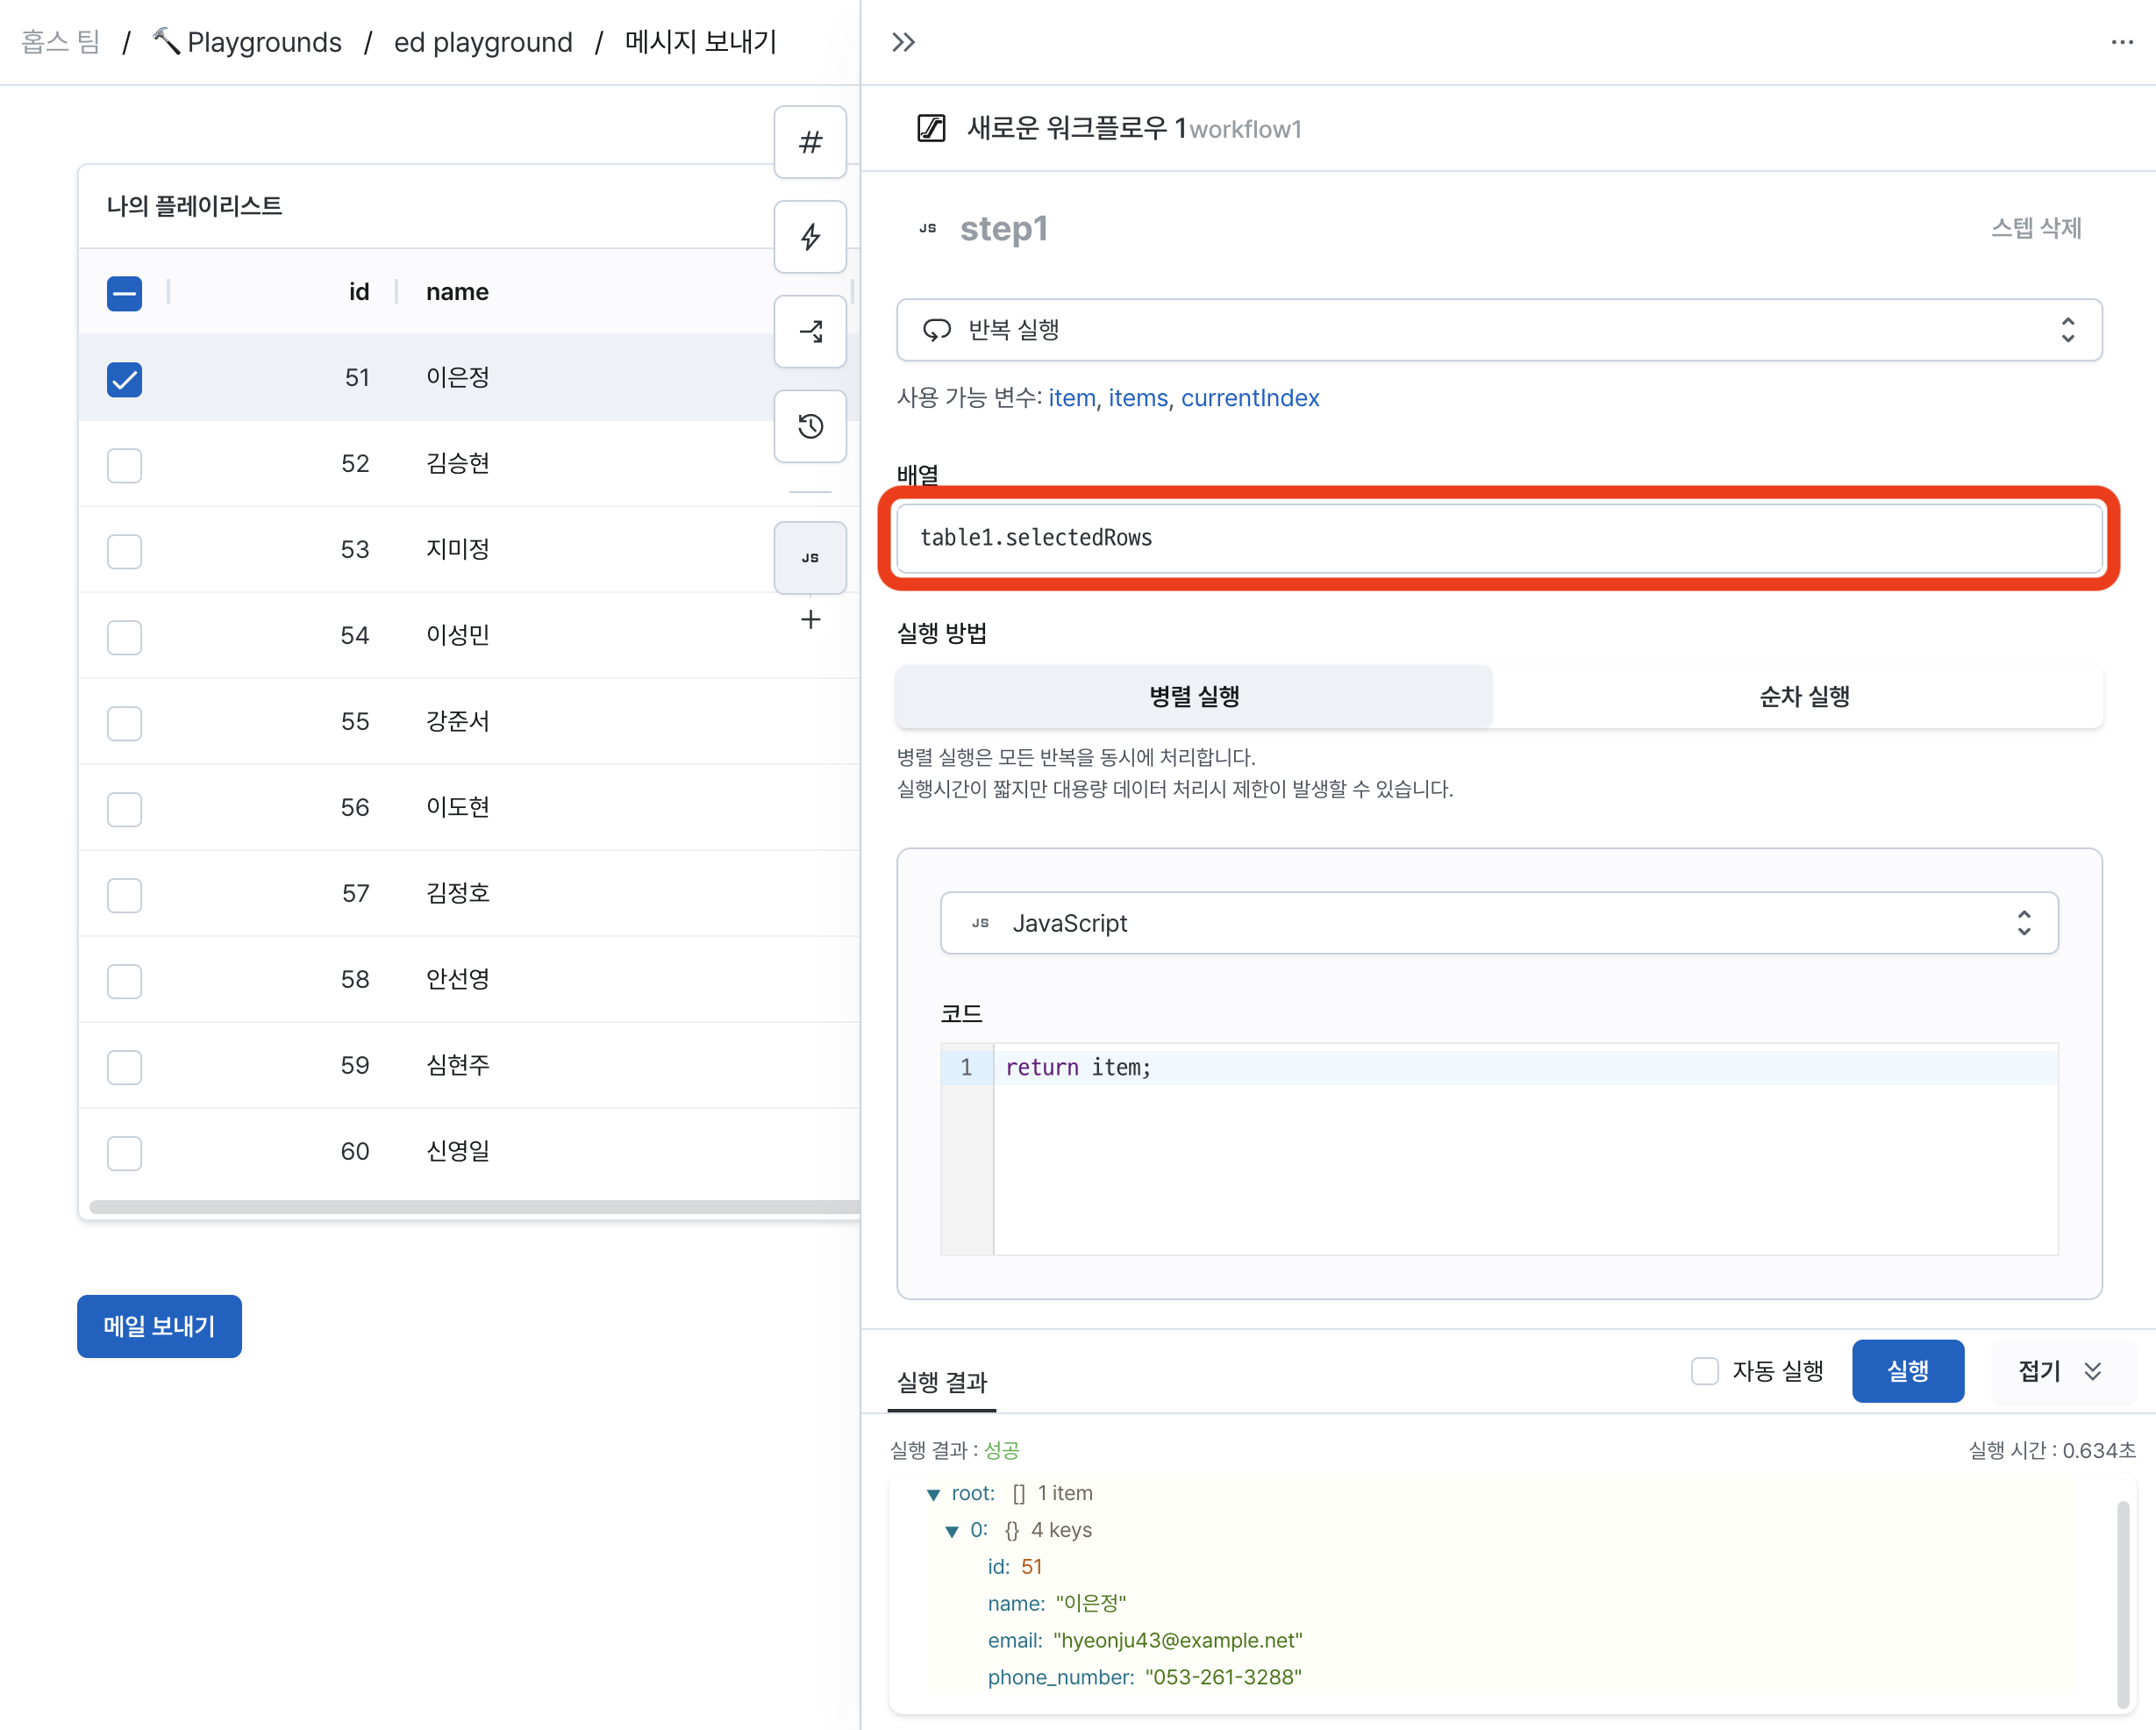Click the items variable link
The width and height of the screenshot is (2156, 1730).
click(x=1138, y=398)
